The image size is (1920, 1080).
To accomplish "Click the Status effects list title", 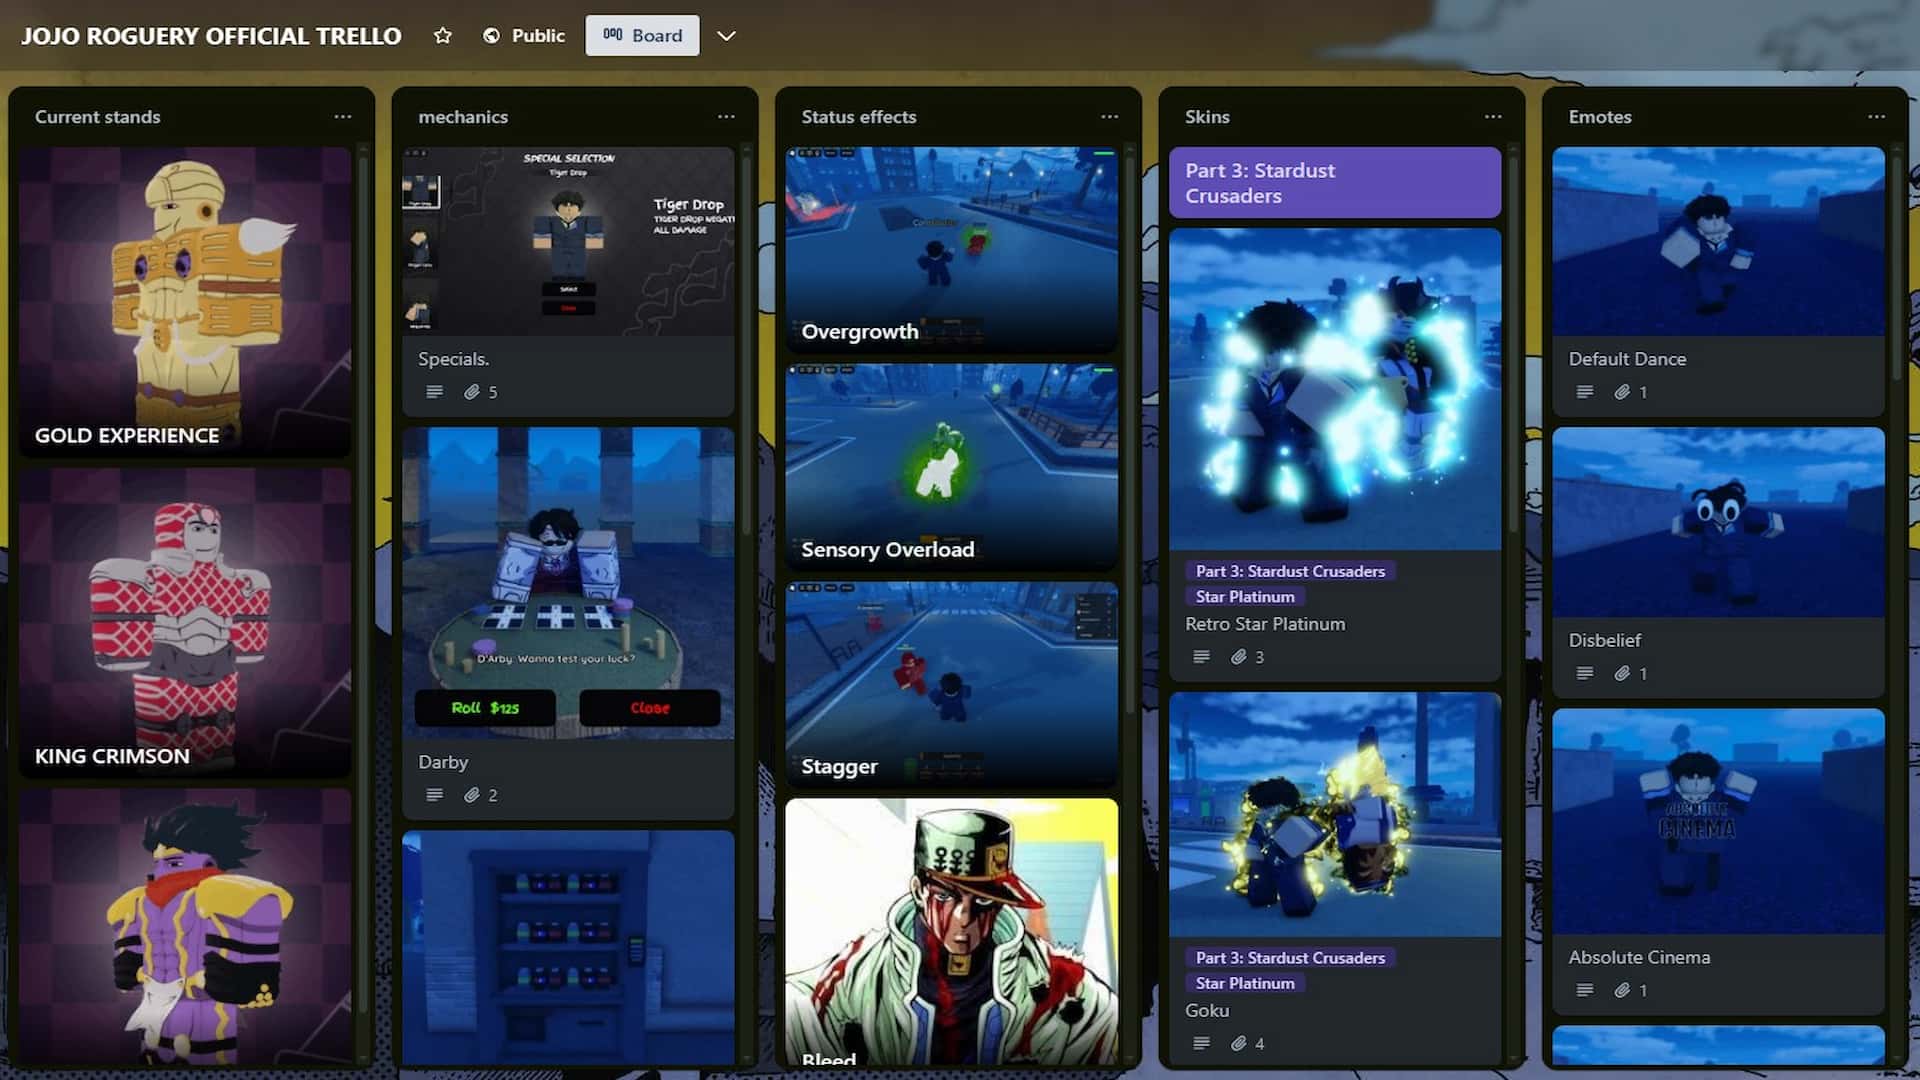I will pyautogui.click(x=859, y=117).
